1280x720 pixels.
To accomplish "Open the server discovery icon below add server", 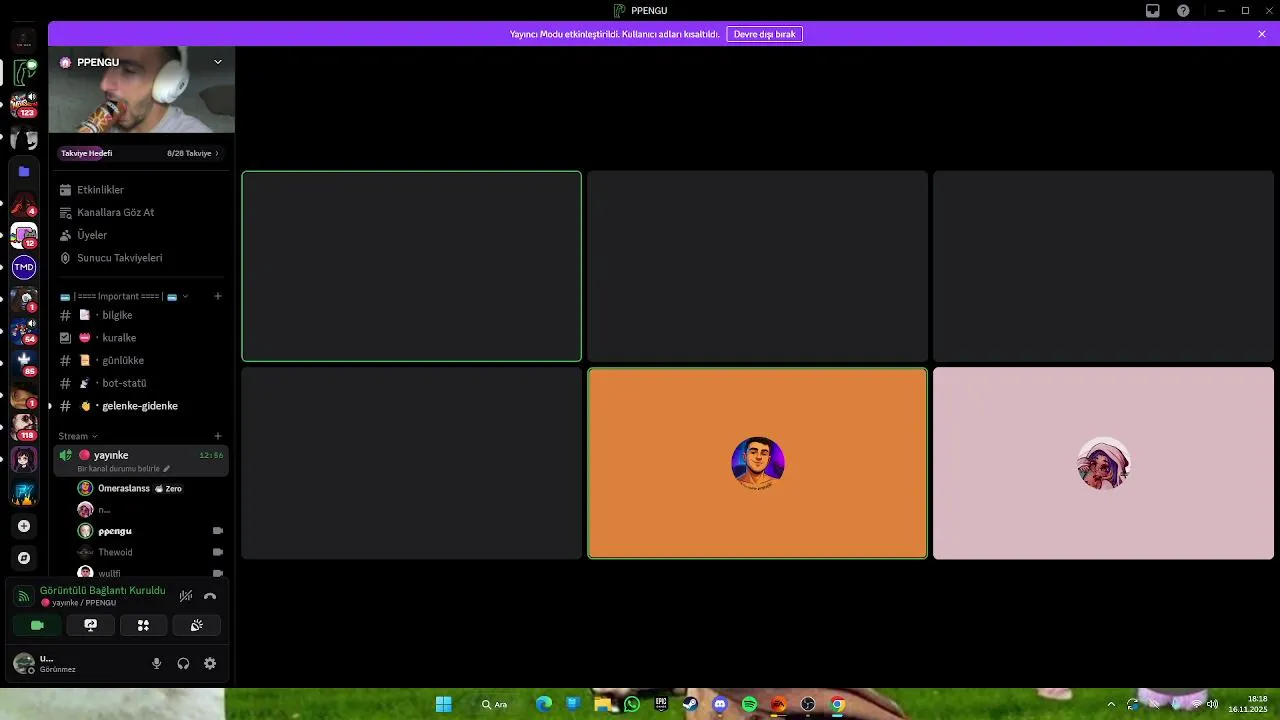I will coord(24,558).
